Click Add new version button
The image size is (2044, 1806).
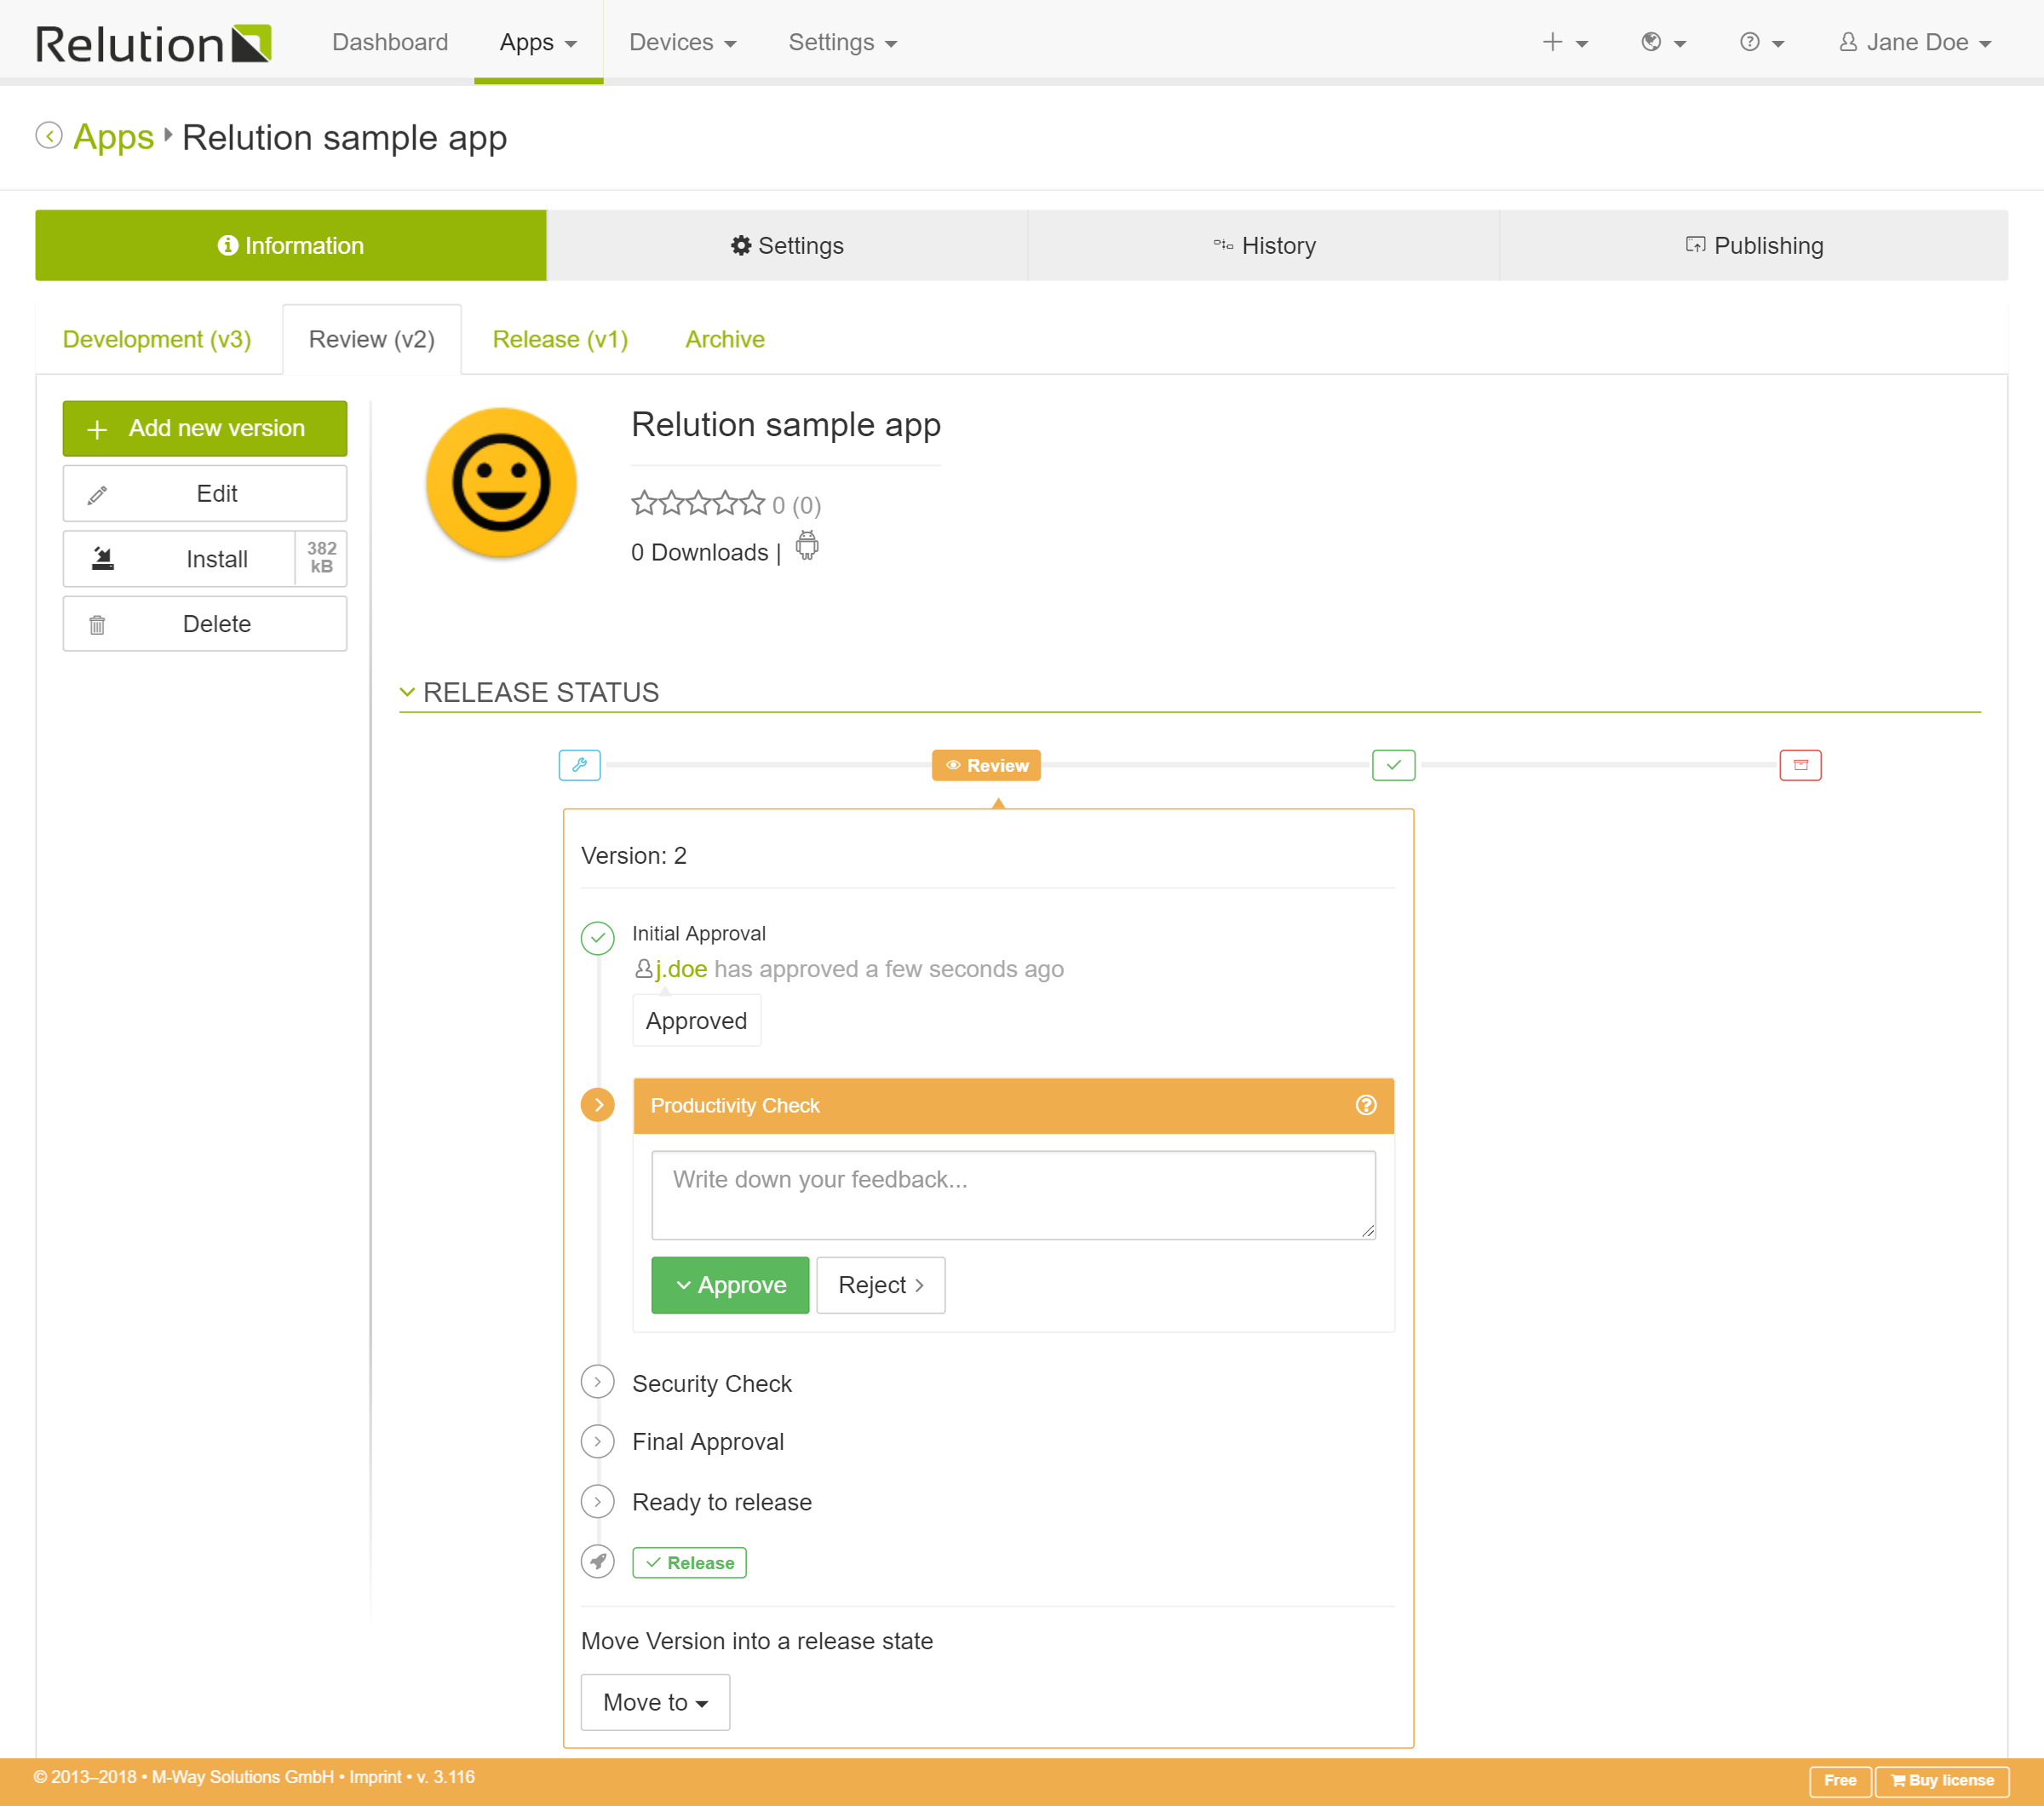[x=205, y=428]
